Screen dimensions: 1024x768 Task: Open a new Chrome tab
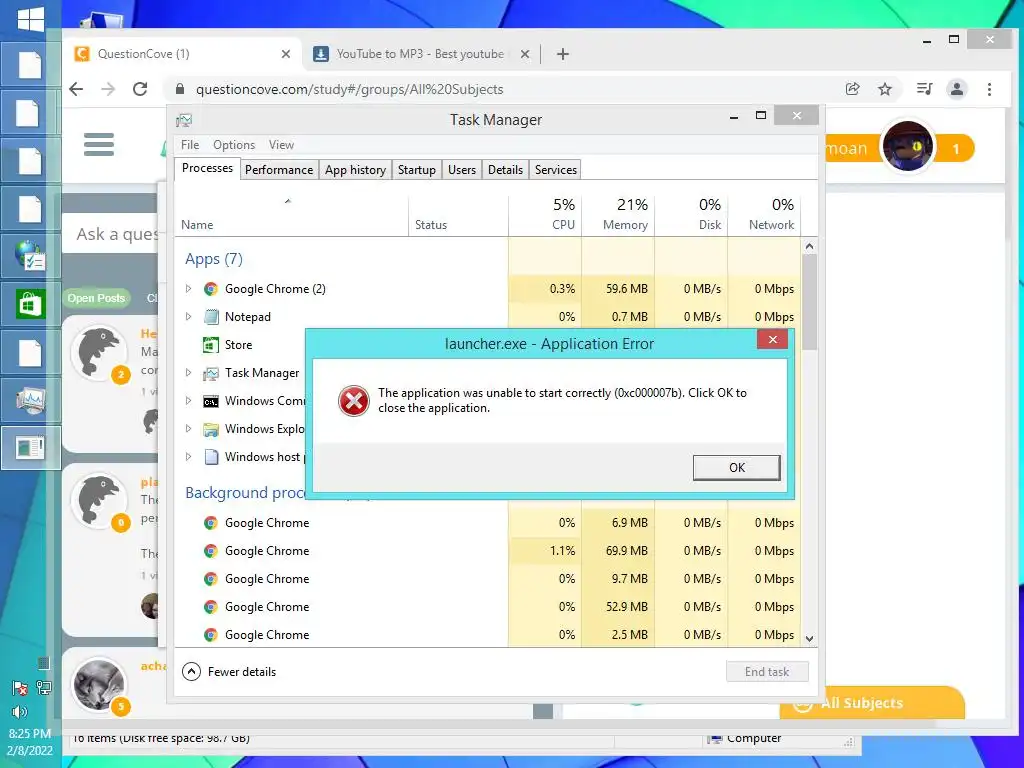point(563,54)
